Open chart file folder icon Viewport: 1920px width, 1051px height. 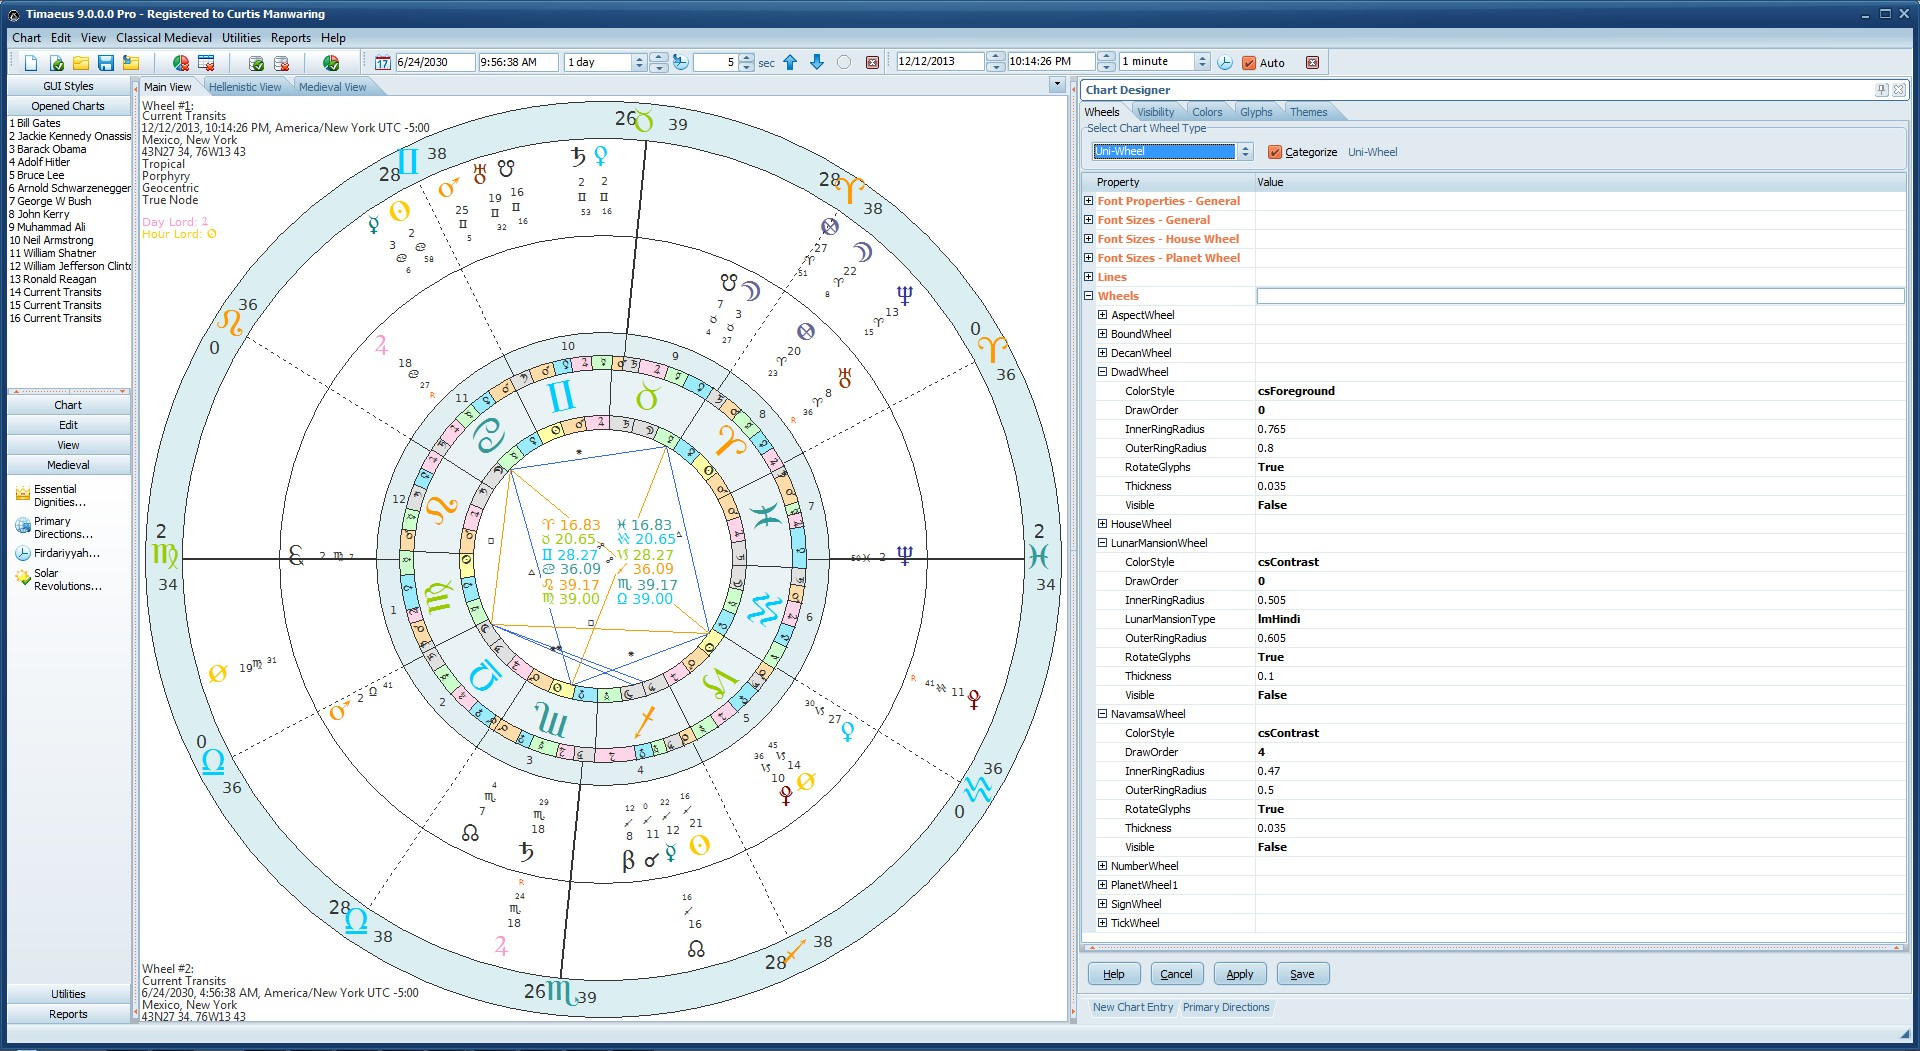[81, 63]
